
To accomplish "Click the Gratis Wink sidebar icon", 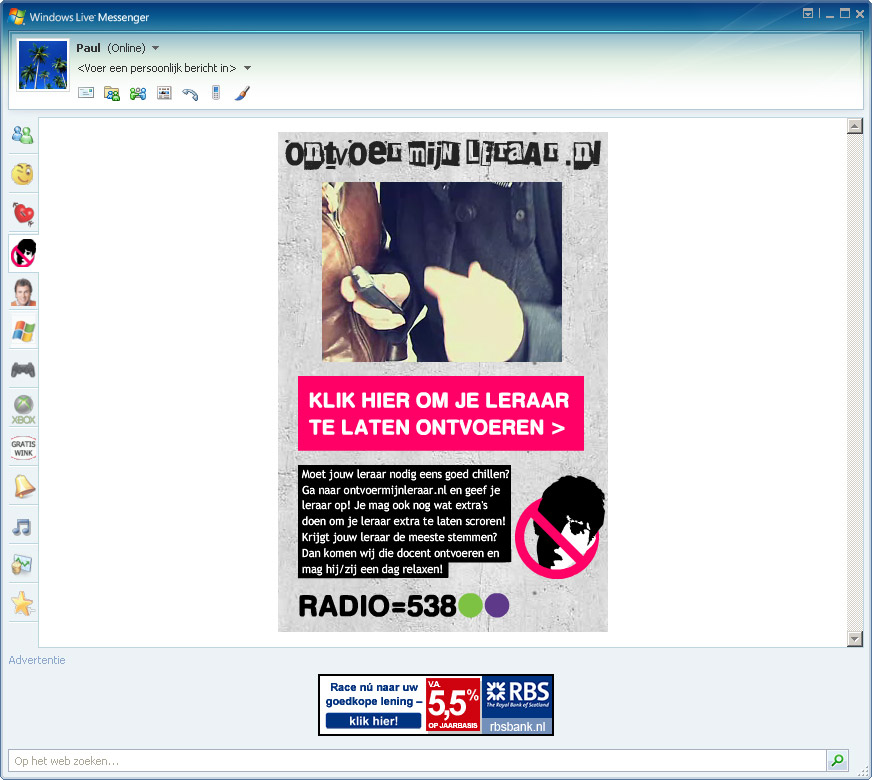I will [x=23, y=447].
